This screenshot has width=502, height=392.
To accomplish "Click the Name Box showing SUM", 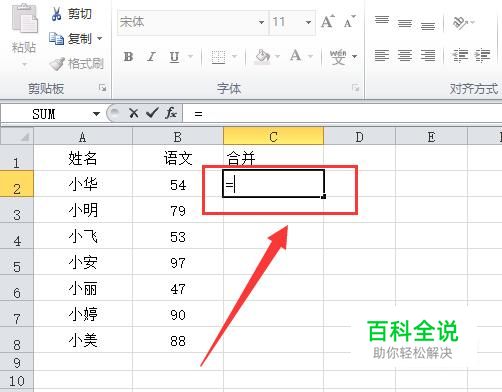I will pos(45,114).
